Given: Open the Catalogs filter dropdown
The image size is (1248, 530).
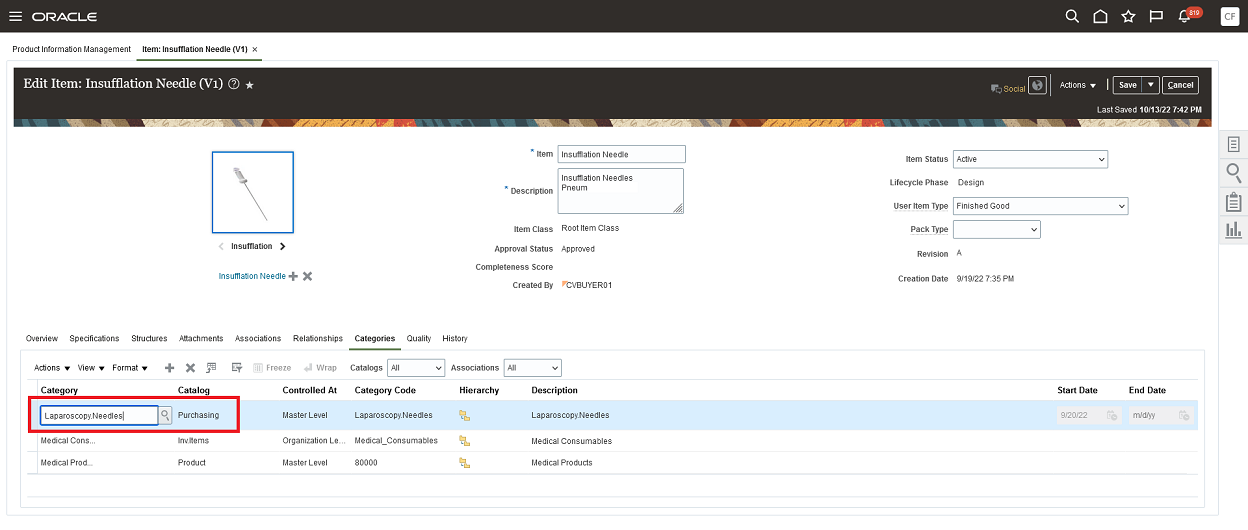Looking at the screenshot, I should pos(415,368).
